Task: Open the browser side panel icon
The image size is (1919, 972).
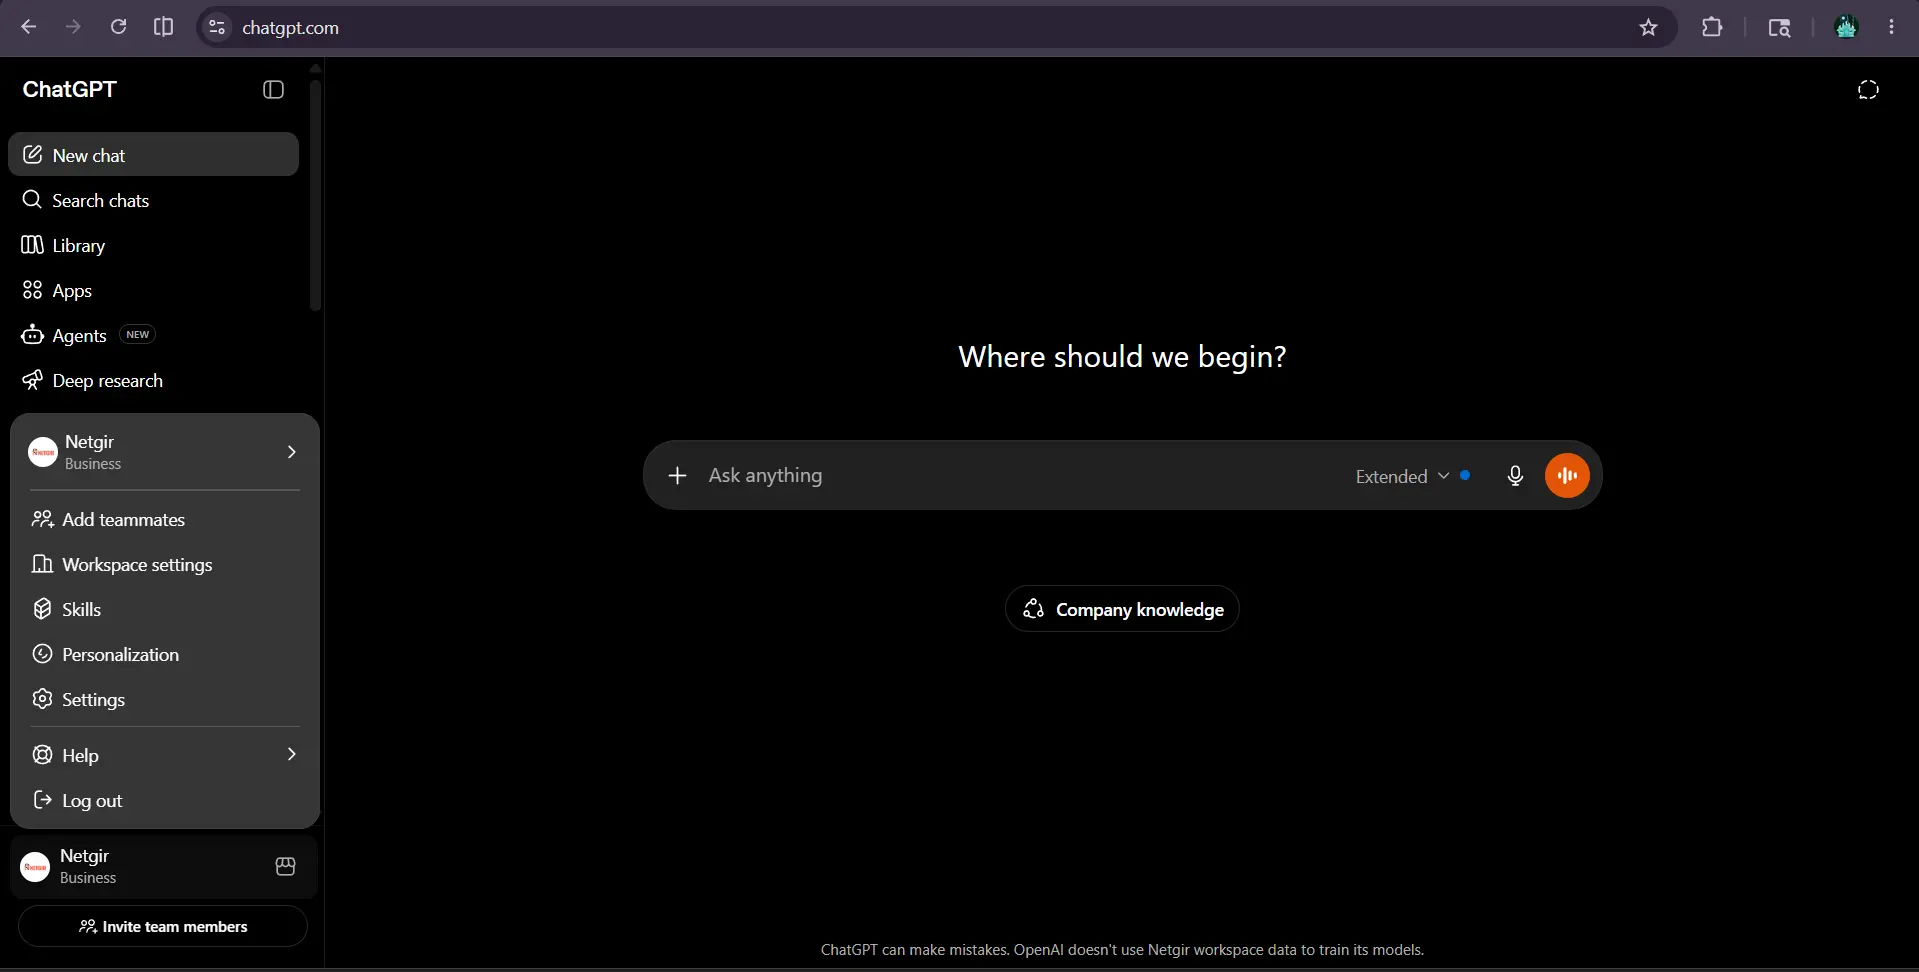Action: point(163,27)
